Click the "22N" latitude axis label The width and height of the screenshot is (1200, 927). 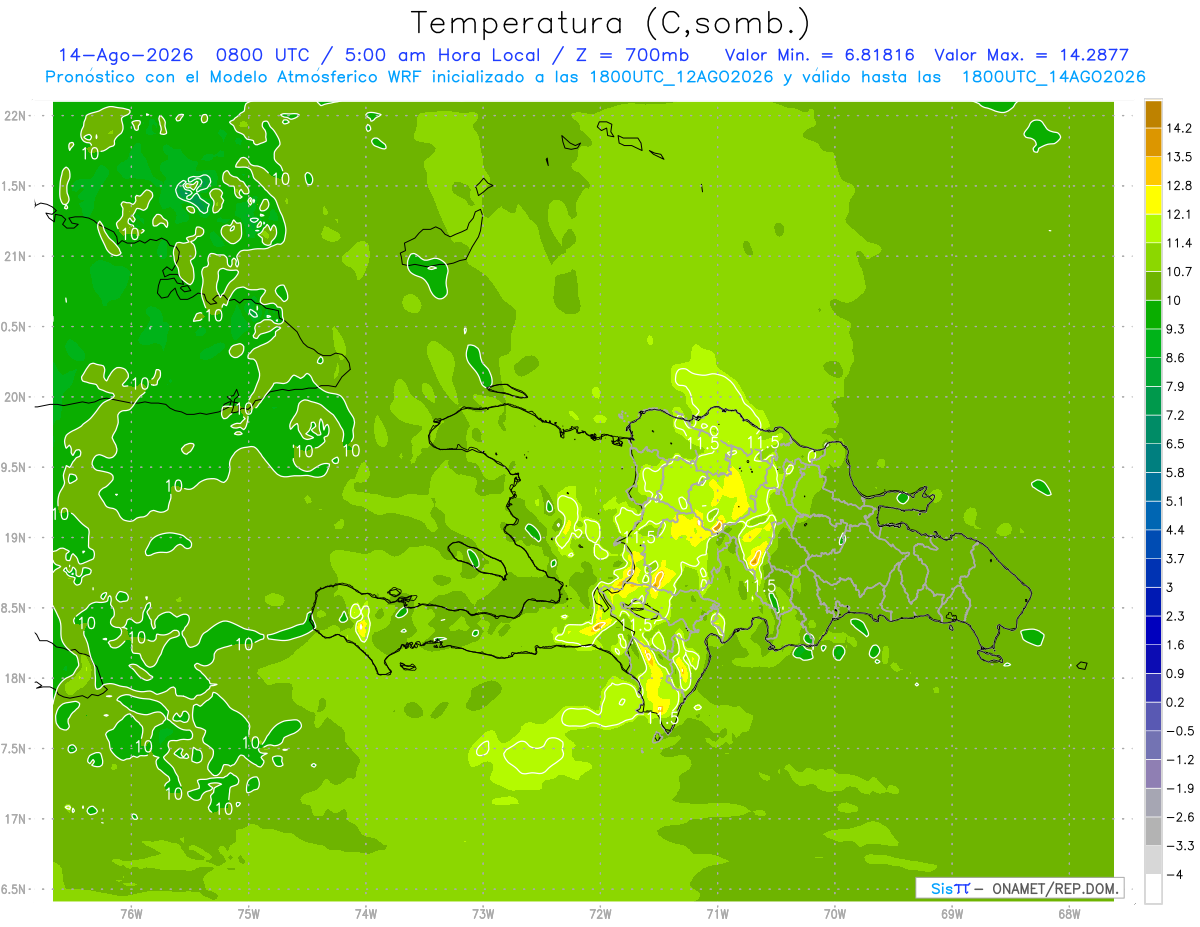pos(15,115)
